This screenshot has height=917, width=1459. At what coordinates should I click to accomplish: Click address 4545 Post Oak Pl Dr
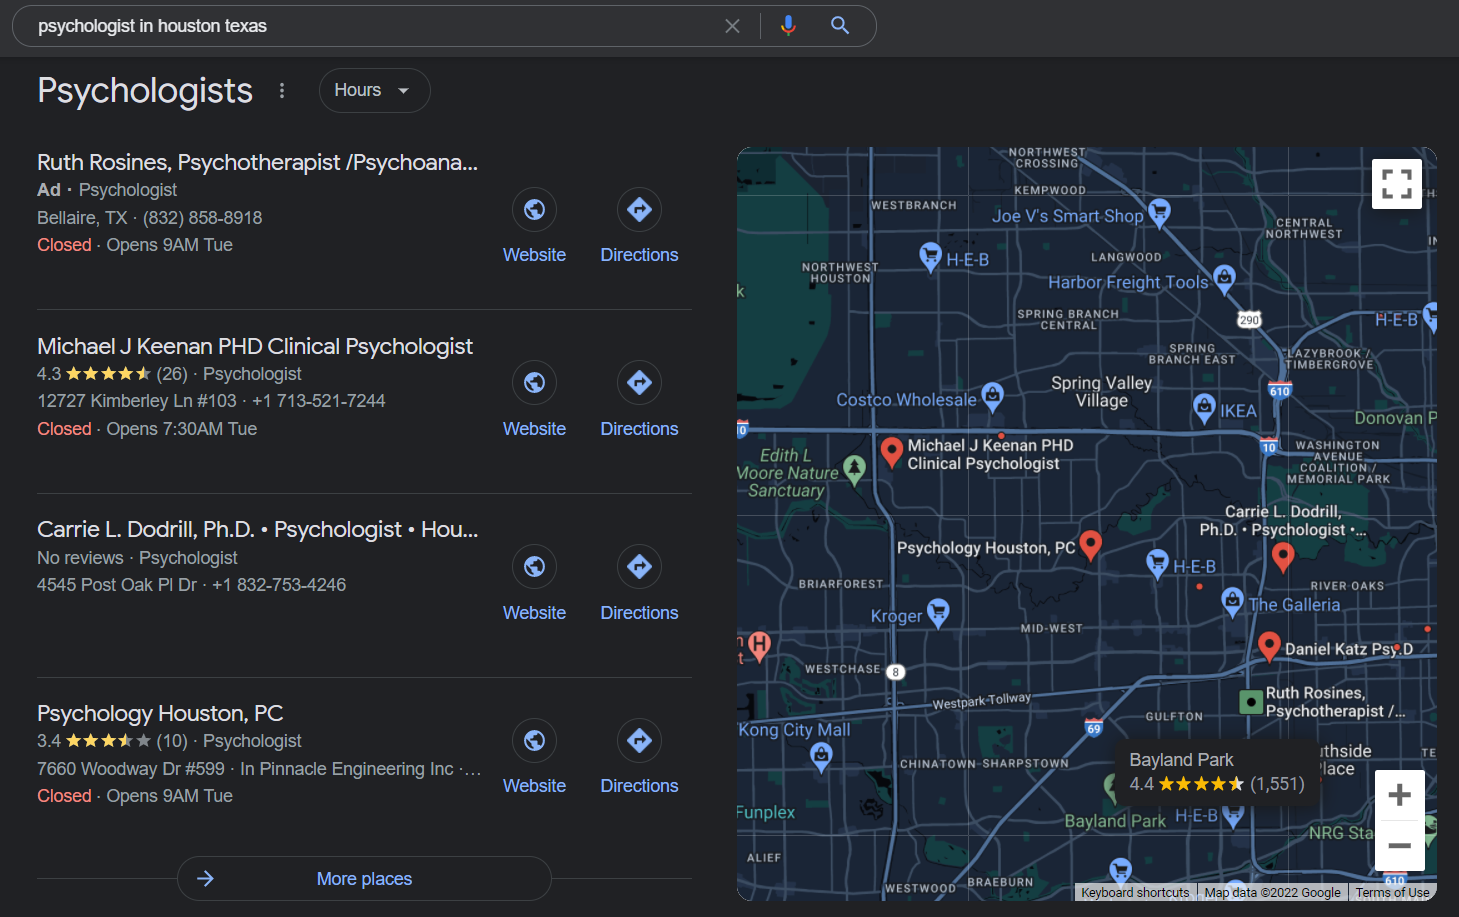click(117, 585)
